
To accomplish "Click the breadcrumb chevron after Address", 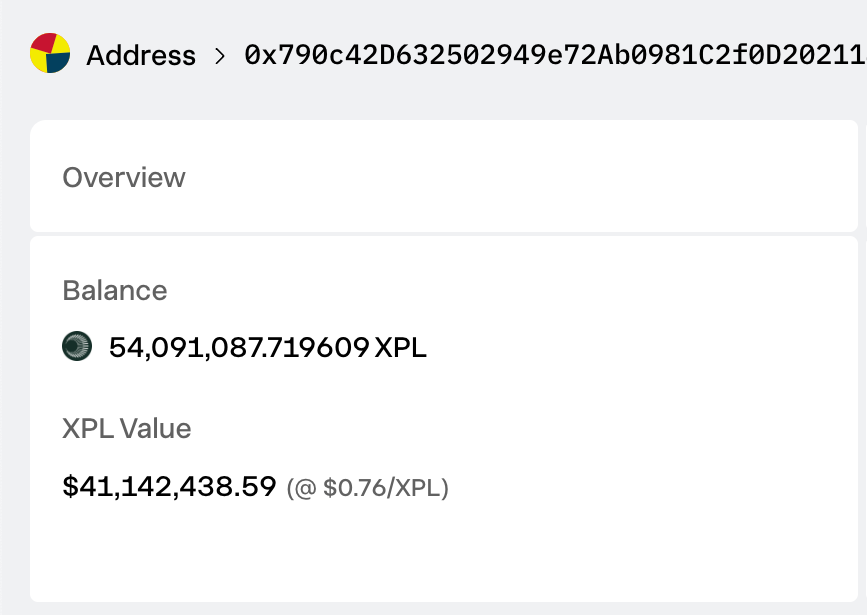I will click(220, 55).
